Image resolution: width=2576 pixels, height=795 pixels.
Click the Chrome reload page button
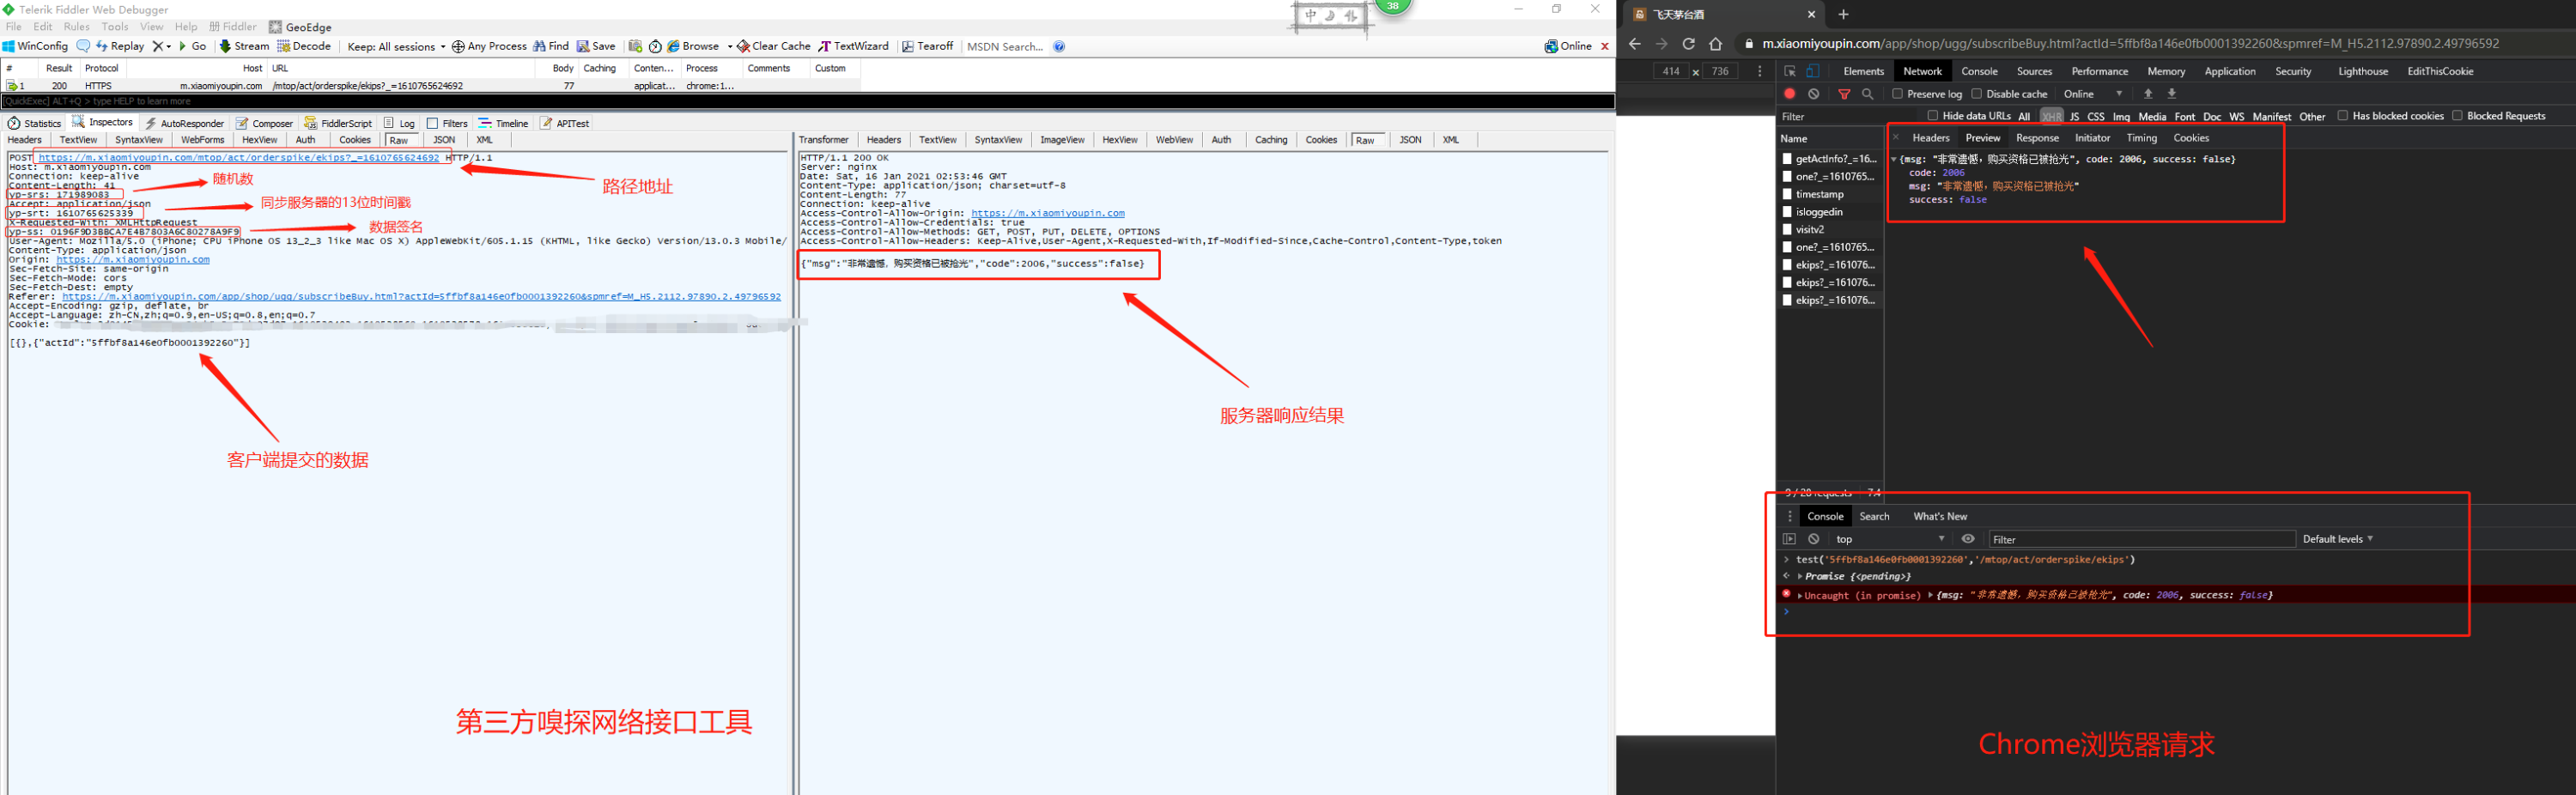(x=1688, y=44)
